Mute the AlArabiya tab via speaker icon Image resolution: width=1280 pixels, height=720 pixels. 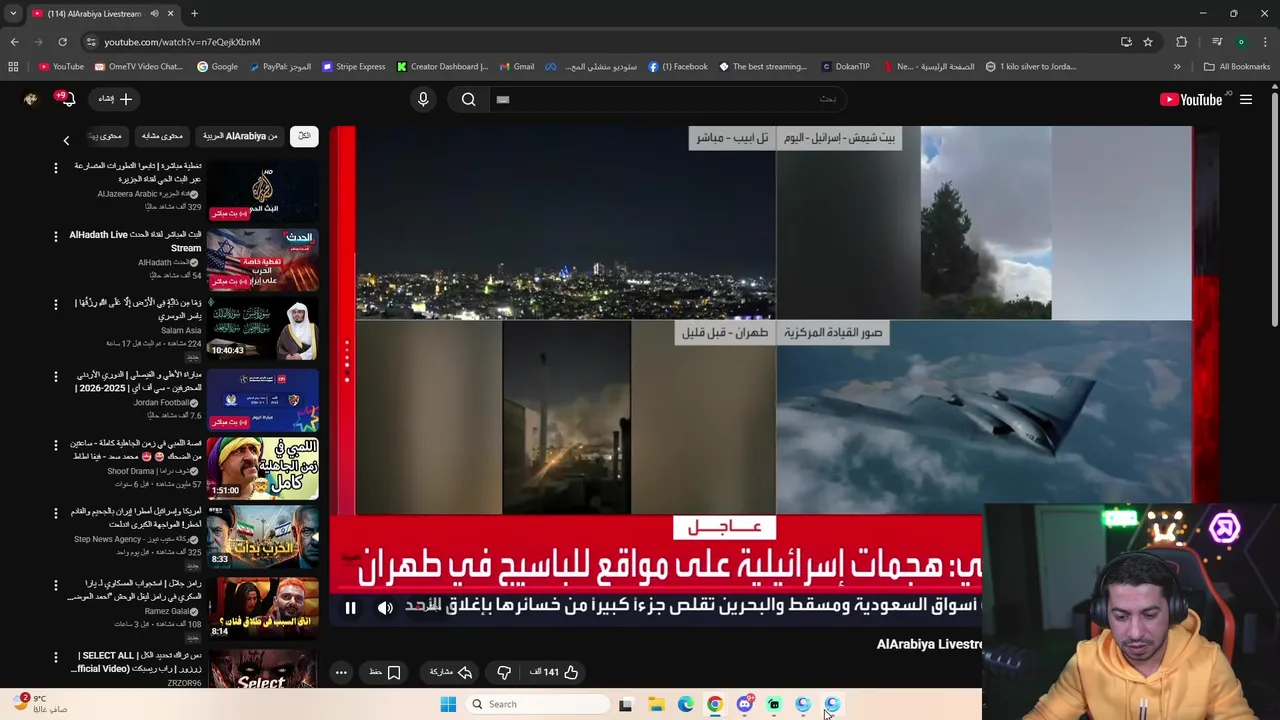(x=154, y=14)
